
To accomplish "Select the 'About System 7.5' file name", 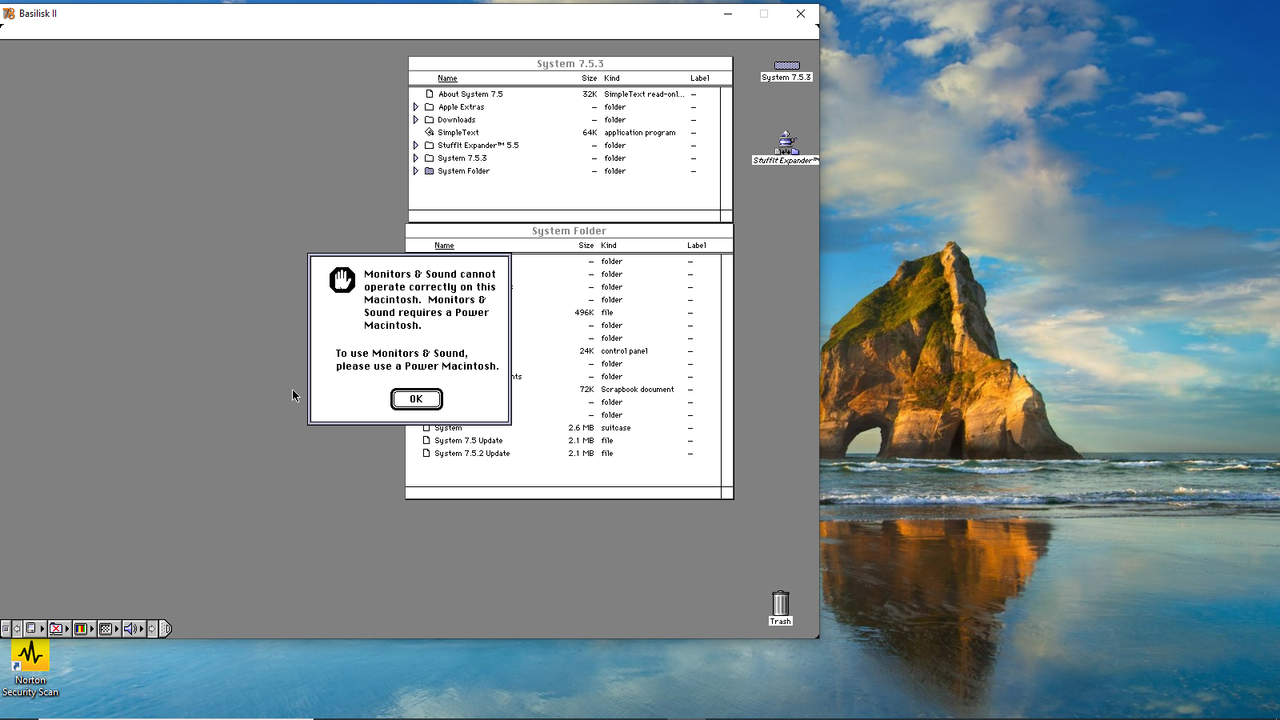I will (470, 94).
